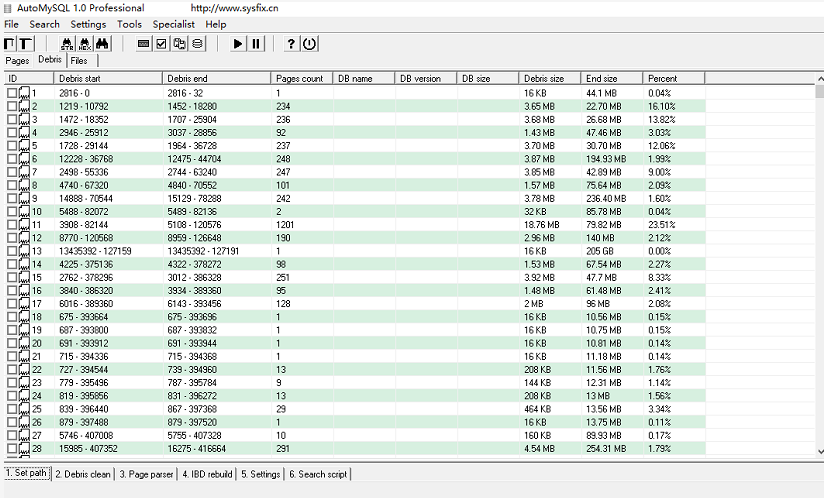Sort by the Debris end column header
Viewport: 824px width, 498px height.
point(217,78)
